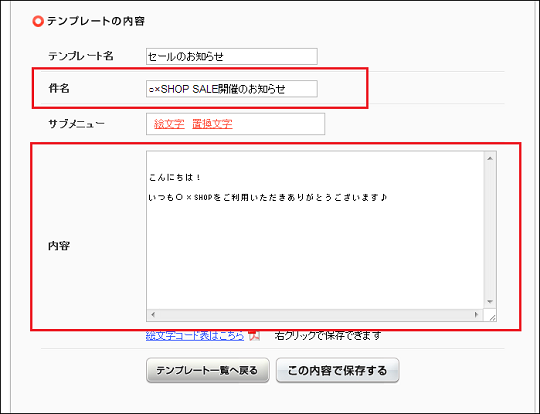Click the vertical scrollbar track of textarea
The image size is (540, 414).
coord(490,230)
